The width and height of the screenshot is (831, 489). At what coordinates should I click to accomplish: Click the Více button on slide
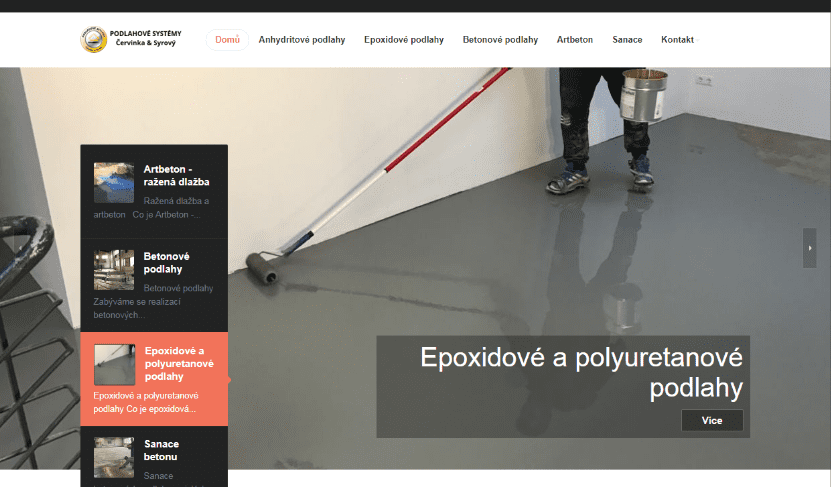[x=712, y=420]
